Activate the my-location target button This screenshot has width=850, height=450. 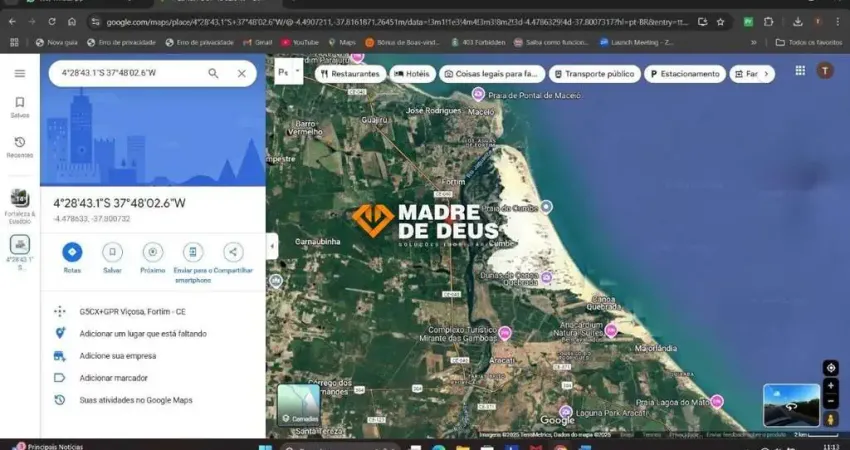click(830, 368)
